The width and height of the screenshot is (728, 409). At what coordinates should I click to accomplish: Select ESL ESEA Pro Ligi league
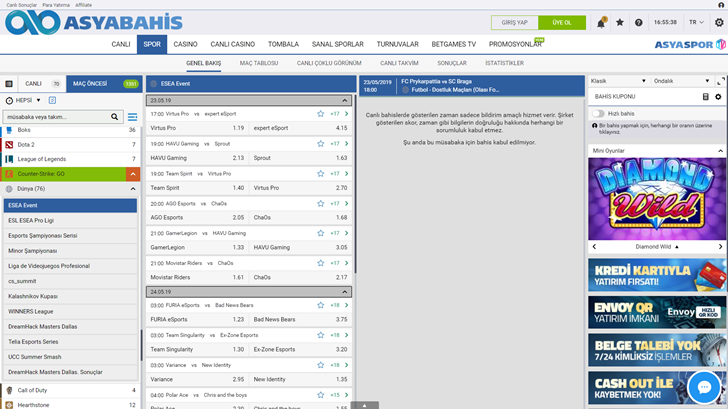point(71,221)
